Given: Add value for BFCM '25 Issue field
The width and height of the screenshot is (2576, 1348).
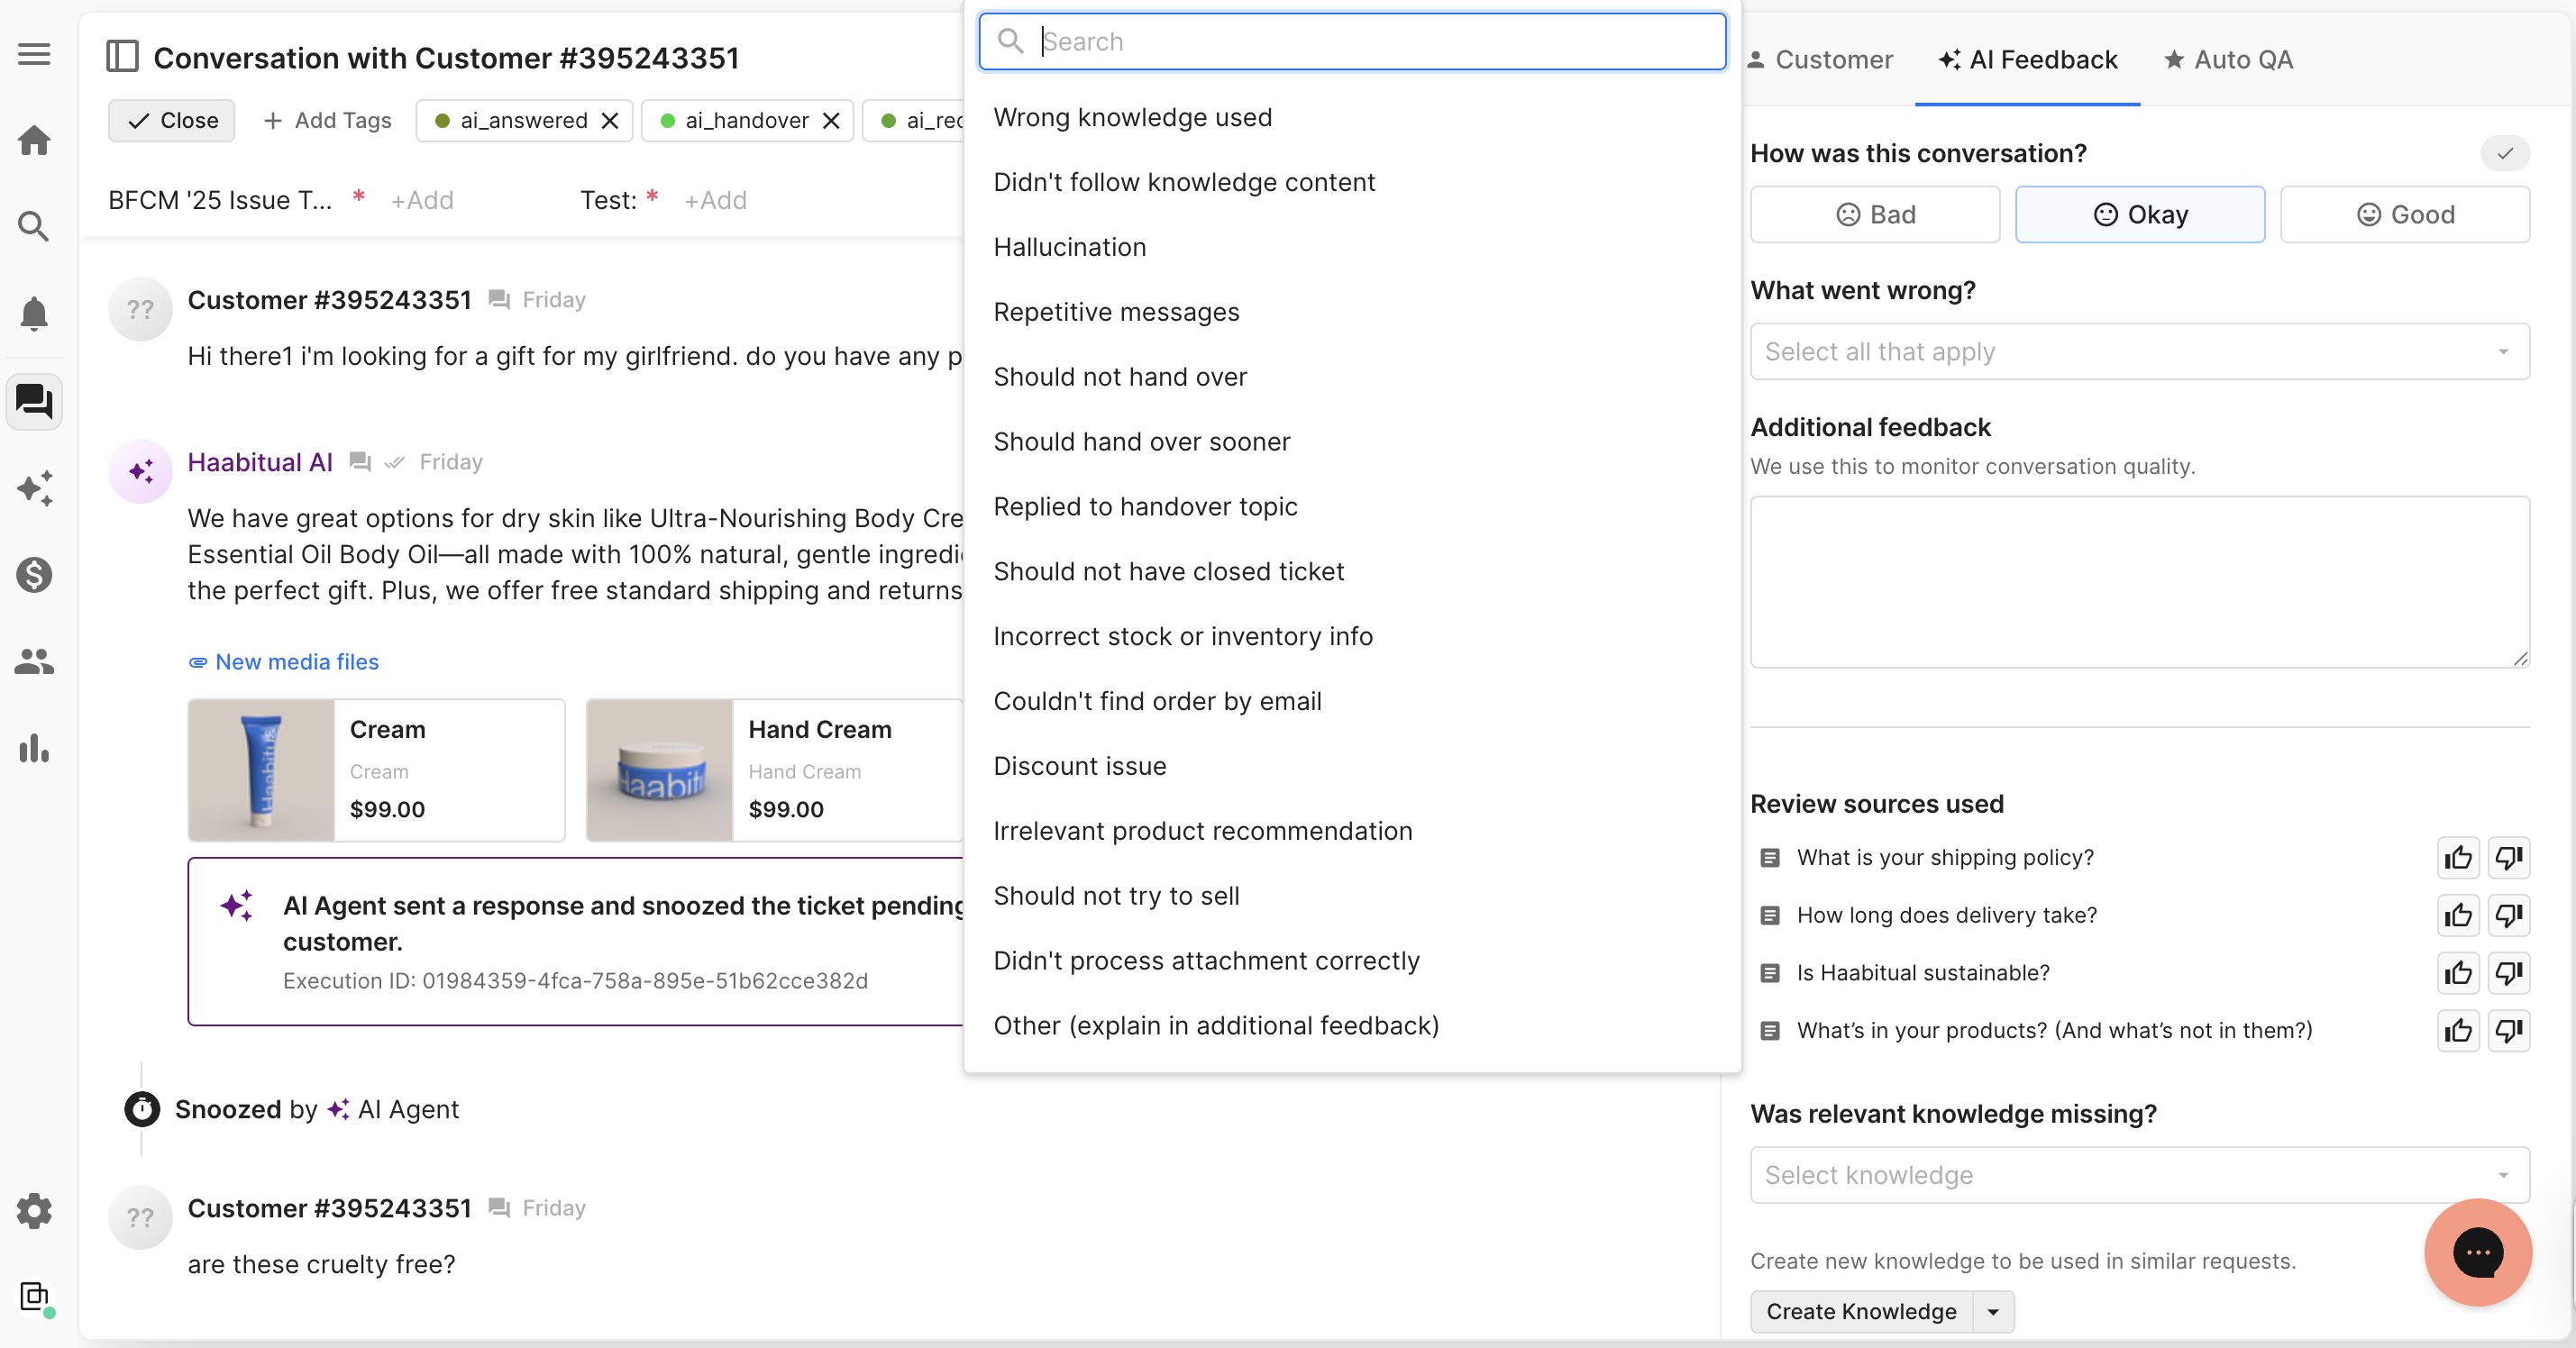Looking at the screenshot, I should tap(422, 201).
